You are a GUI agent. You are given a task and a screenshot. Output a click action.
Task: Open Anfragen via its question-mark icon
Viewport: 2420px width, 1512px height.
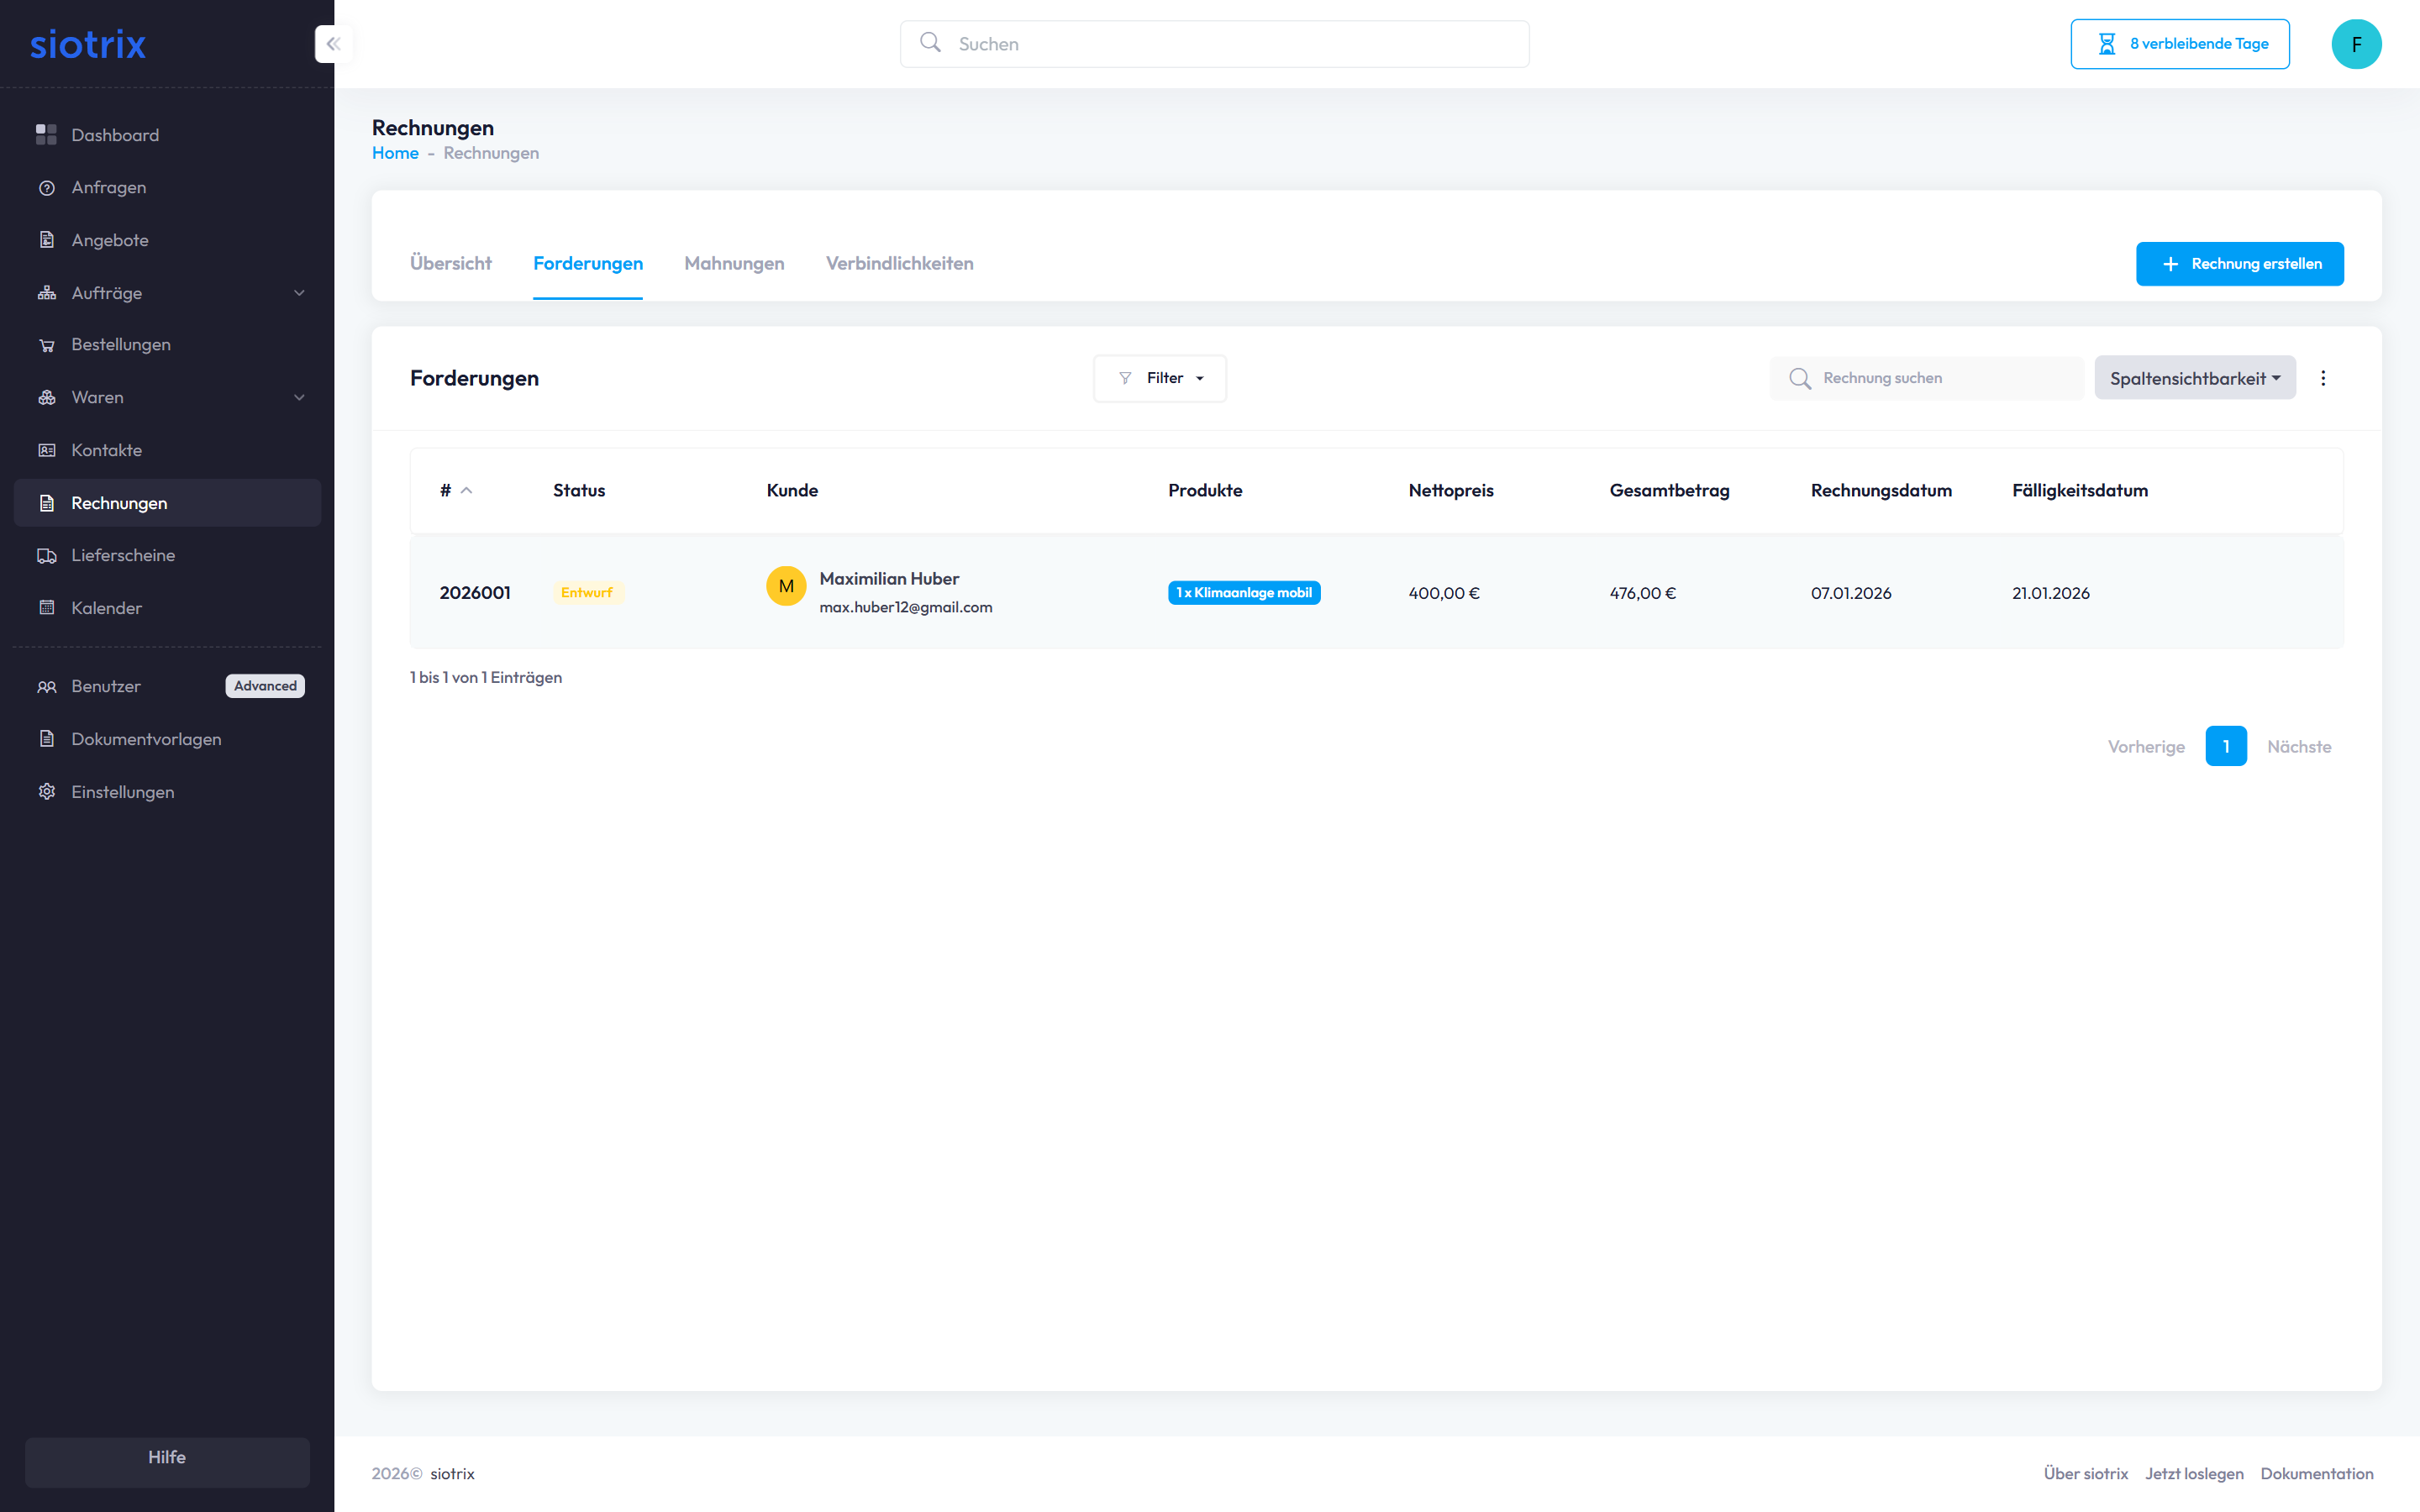click(46, 188)
